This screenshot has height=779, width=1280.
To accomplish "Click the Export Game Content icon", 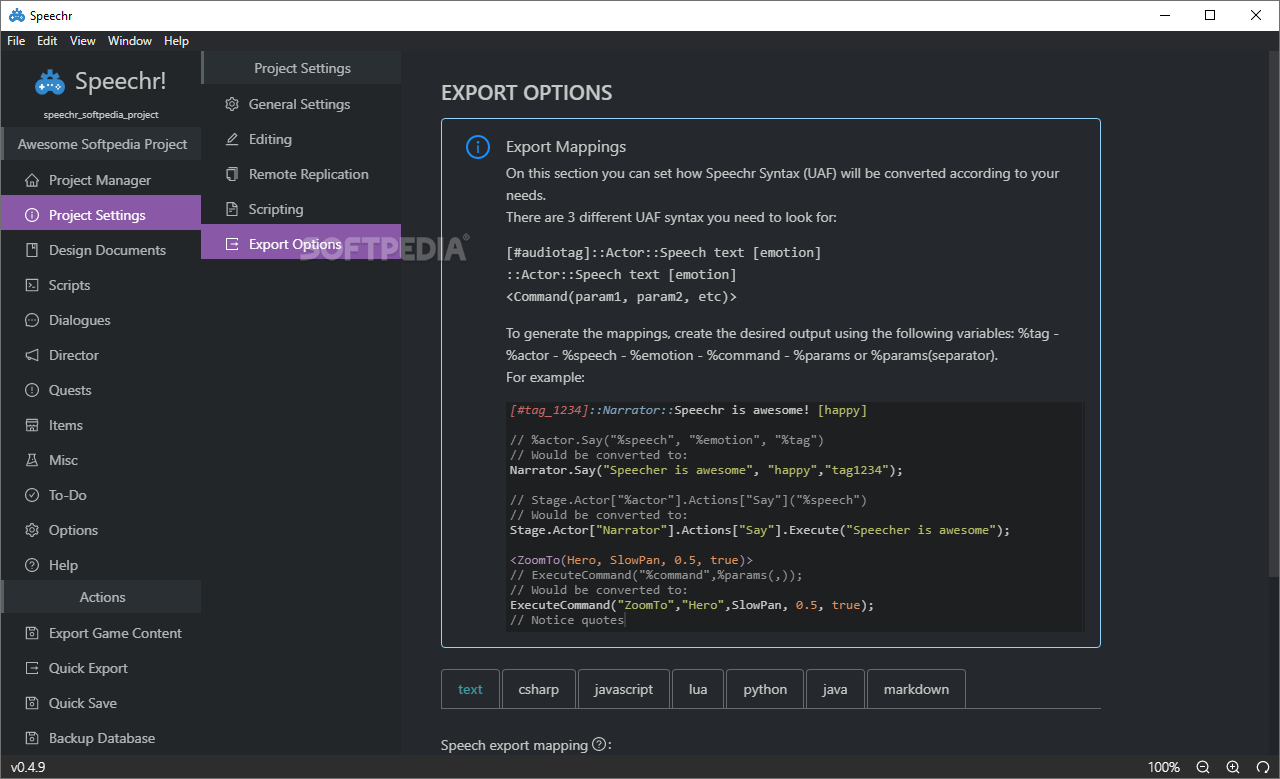I will (x=31, y=633).
